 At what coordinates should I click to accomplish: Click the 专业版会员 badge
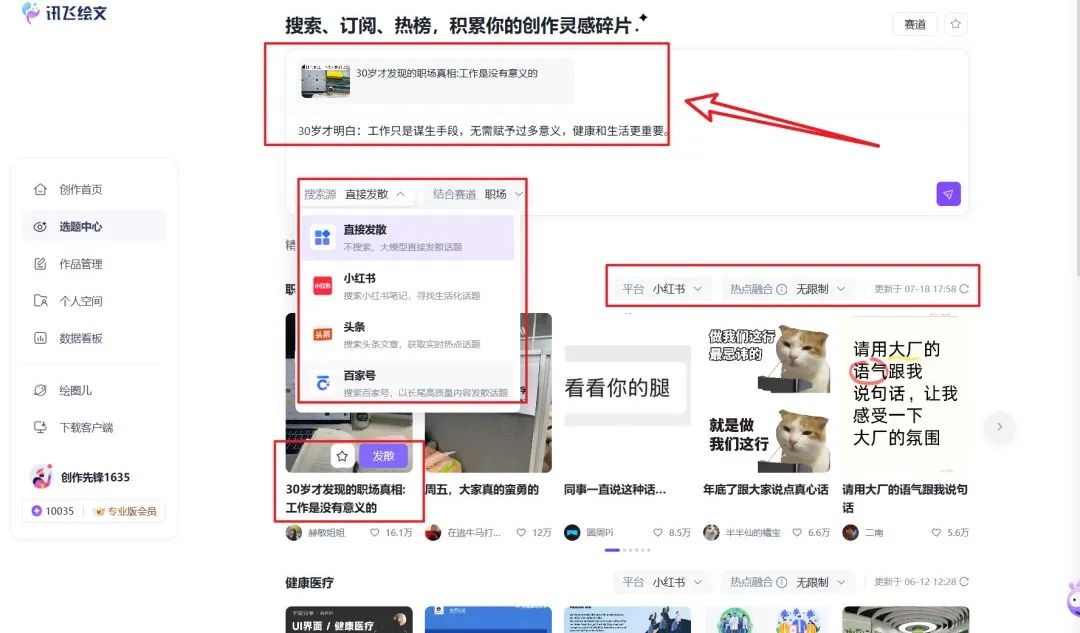click(x=125, y=511)
